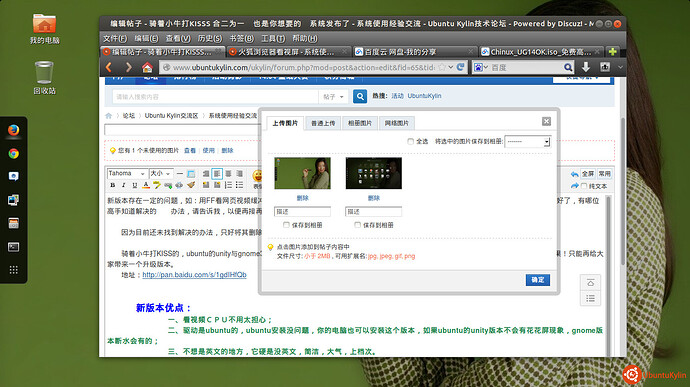Click the redo arrow in editor
690x387 pixels.
coord(575,186)
